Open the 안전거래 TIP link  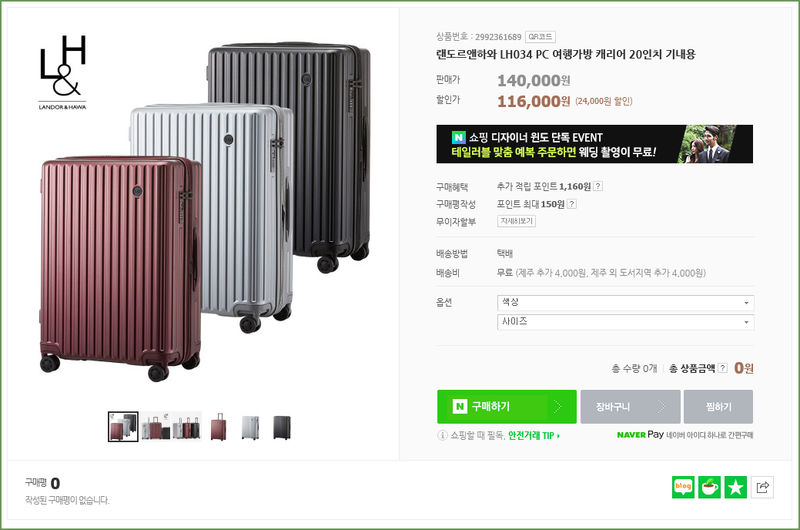pyautogui.click(x=534, y=436)
